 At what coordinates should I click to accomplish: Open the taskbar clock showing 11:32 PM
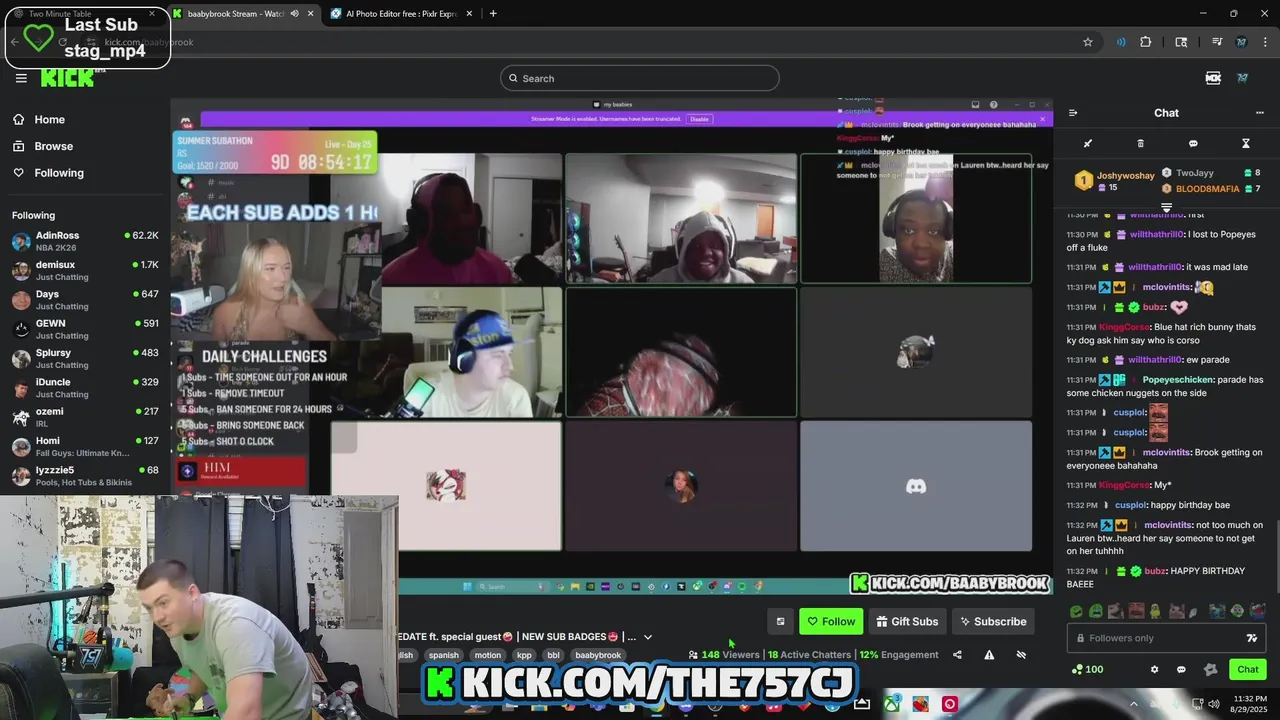pyautogui.click(x=1249, y=704)
